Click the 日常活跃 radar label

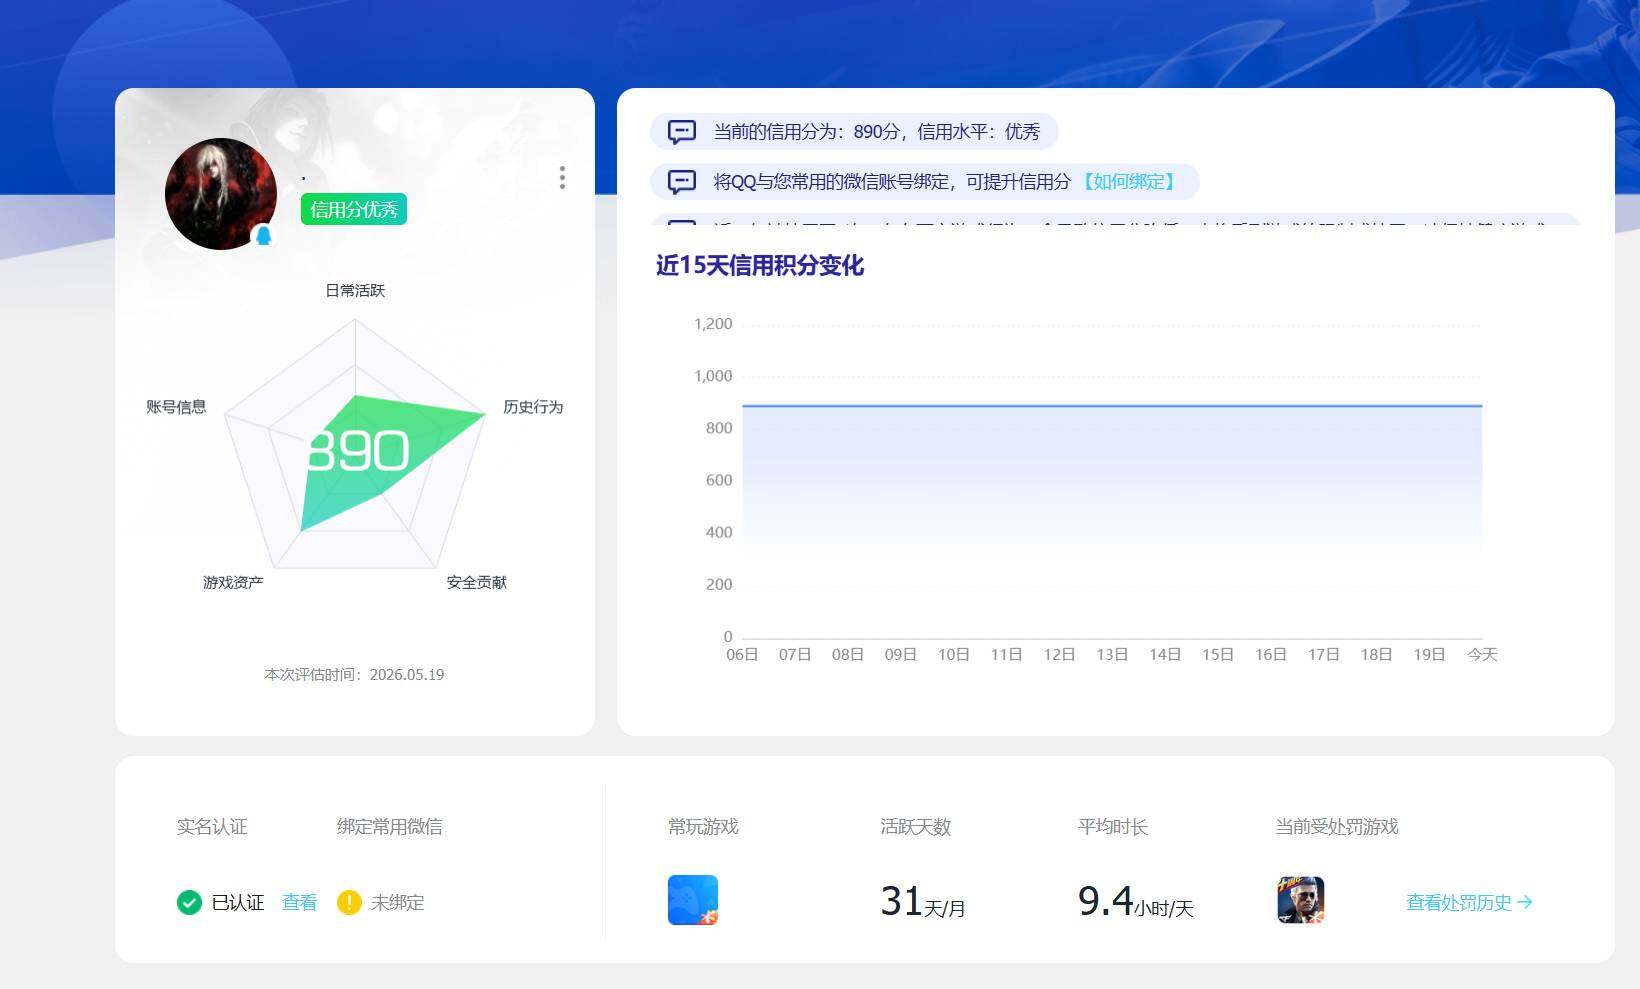click(x=355, y=290)
